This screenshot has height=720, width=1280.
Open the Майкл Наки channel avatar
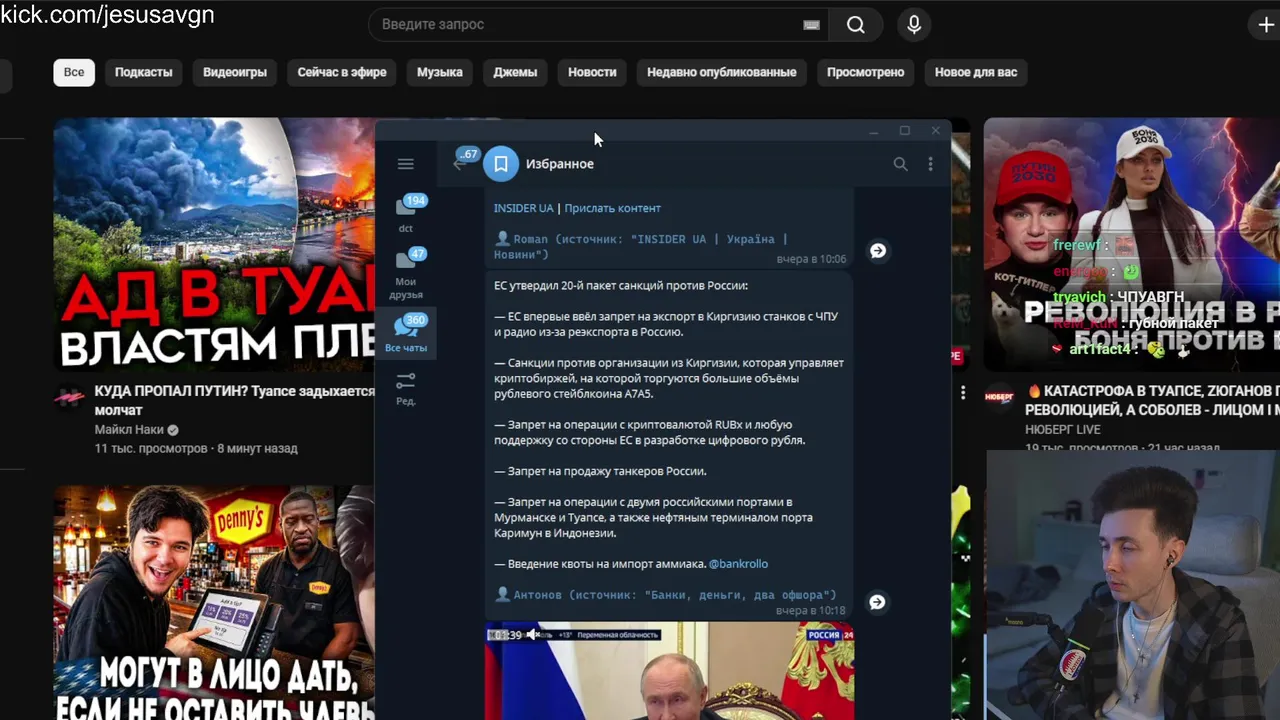(70, 397)
